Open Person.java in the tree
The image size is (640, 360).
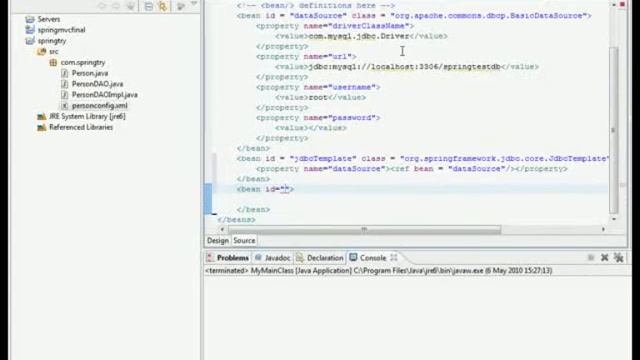[x=90, y=73]
